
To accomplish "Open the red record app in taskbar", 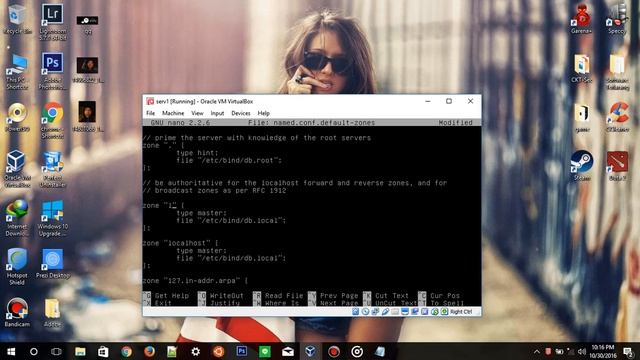I will 334,351.
